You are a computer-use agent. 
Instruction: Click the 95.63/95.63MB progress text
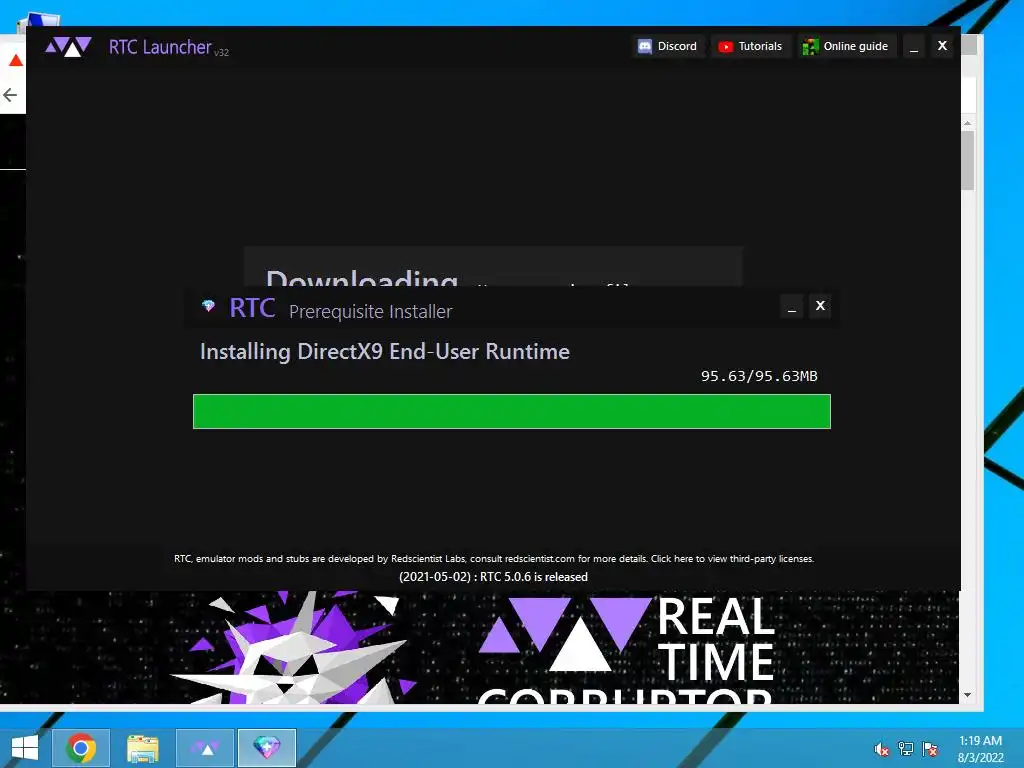pyautogui.click(x=759, y=376)
